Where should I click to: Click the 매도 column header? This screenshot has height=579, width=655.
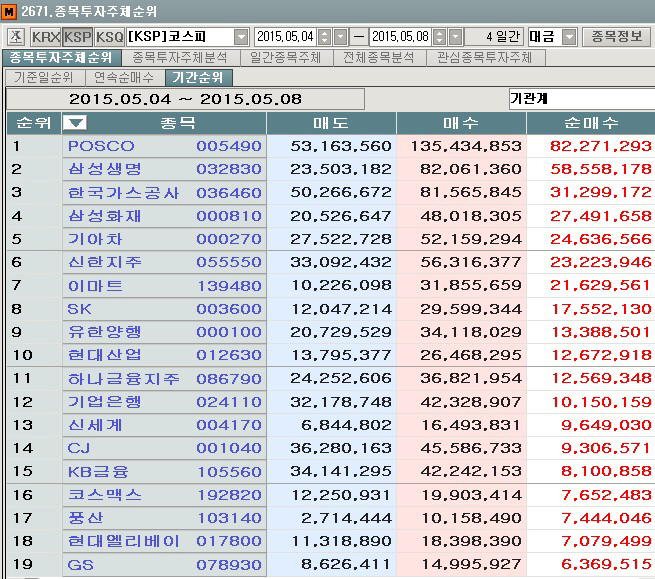coord(331,123)
